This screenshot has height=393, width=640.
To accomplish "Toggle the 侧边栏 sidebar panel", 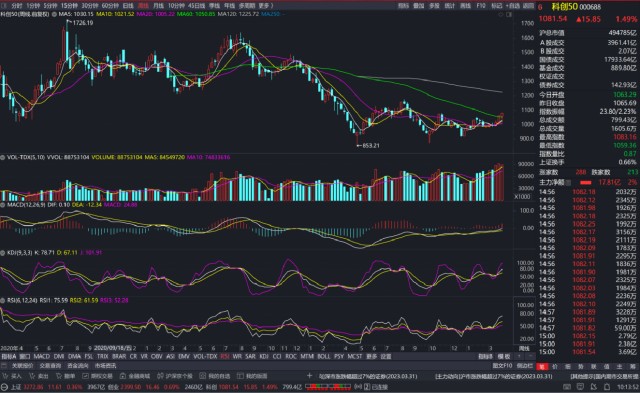I will coord(525,366).
